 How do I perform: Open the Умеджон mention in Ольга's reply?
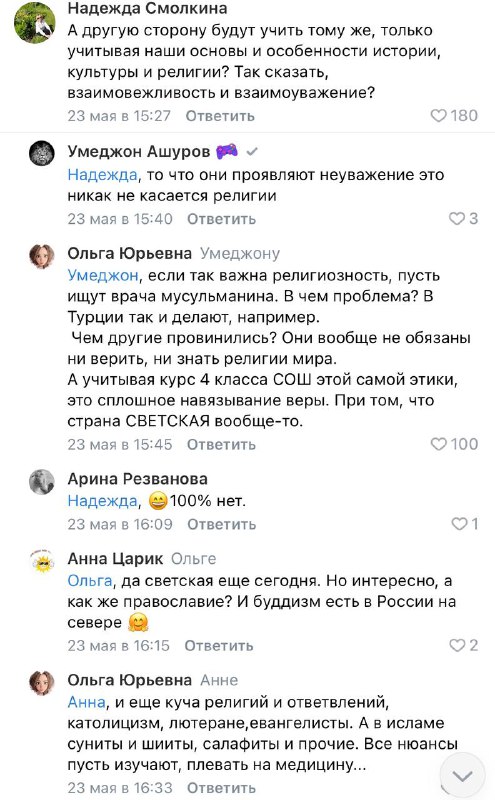pyautogui.click(x=103, y=276)
